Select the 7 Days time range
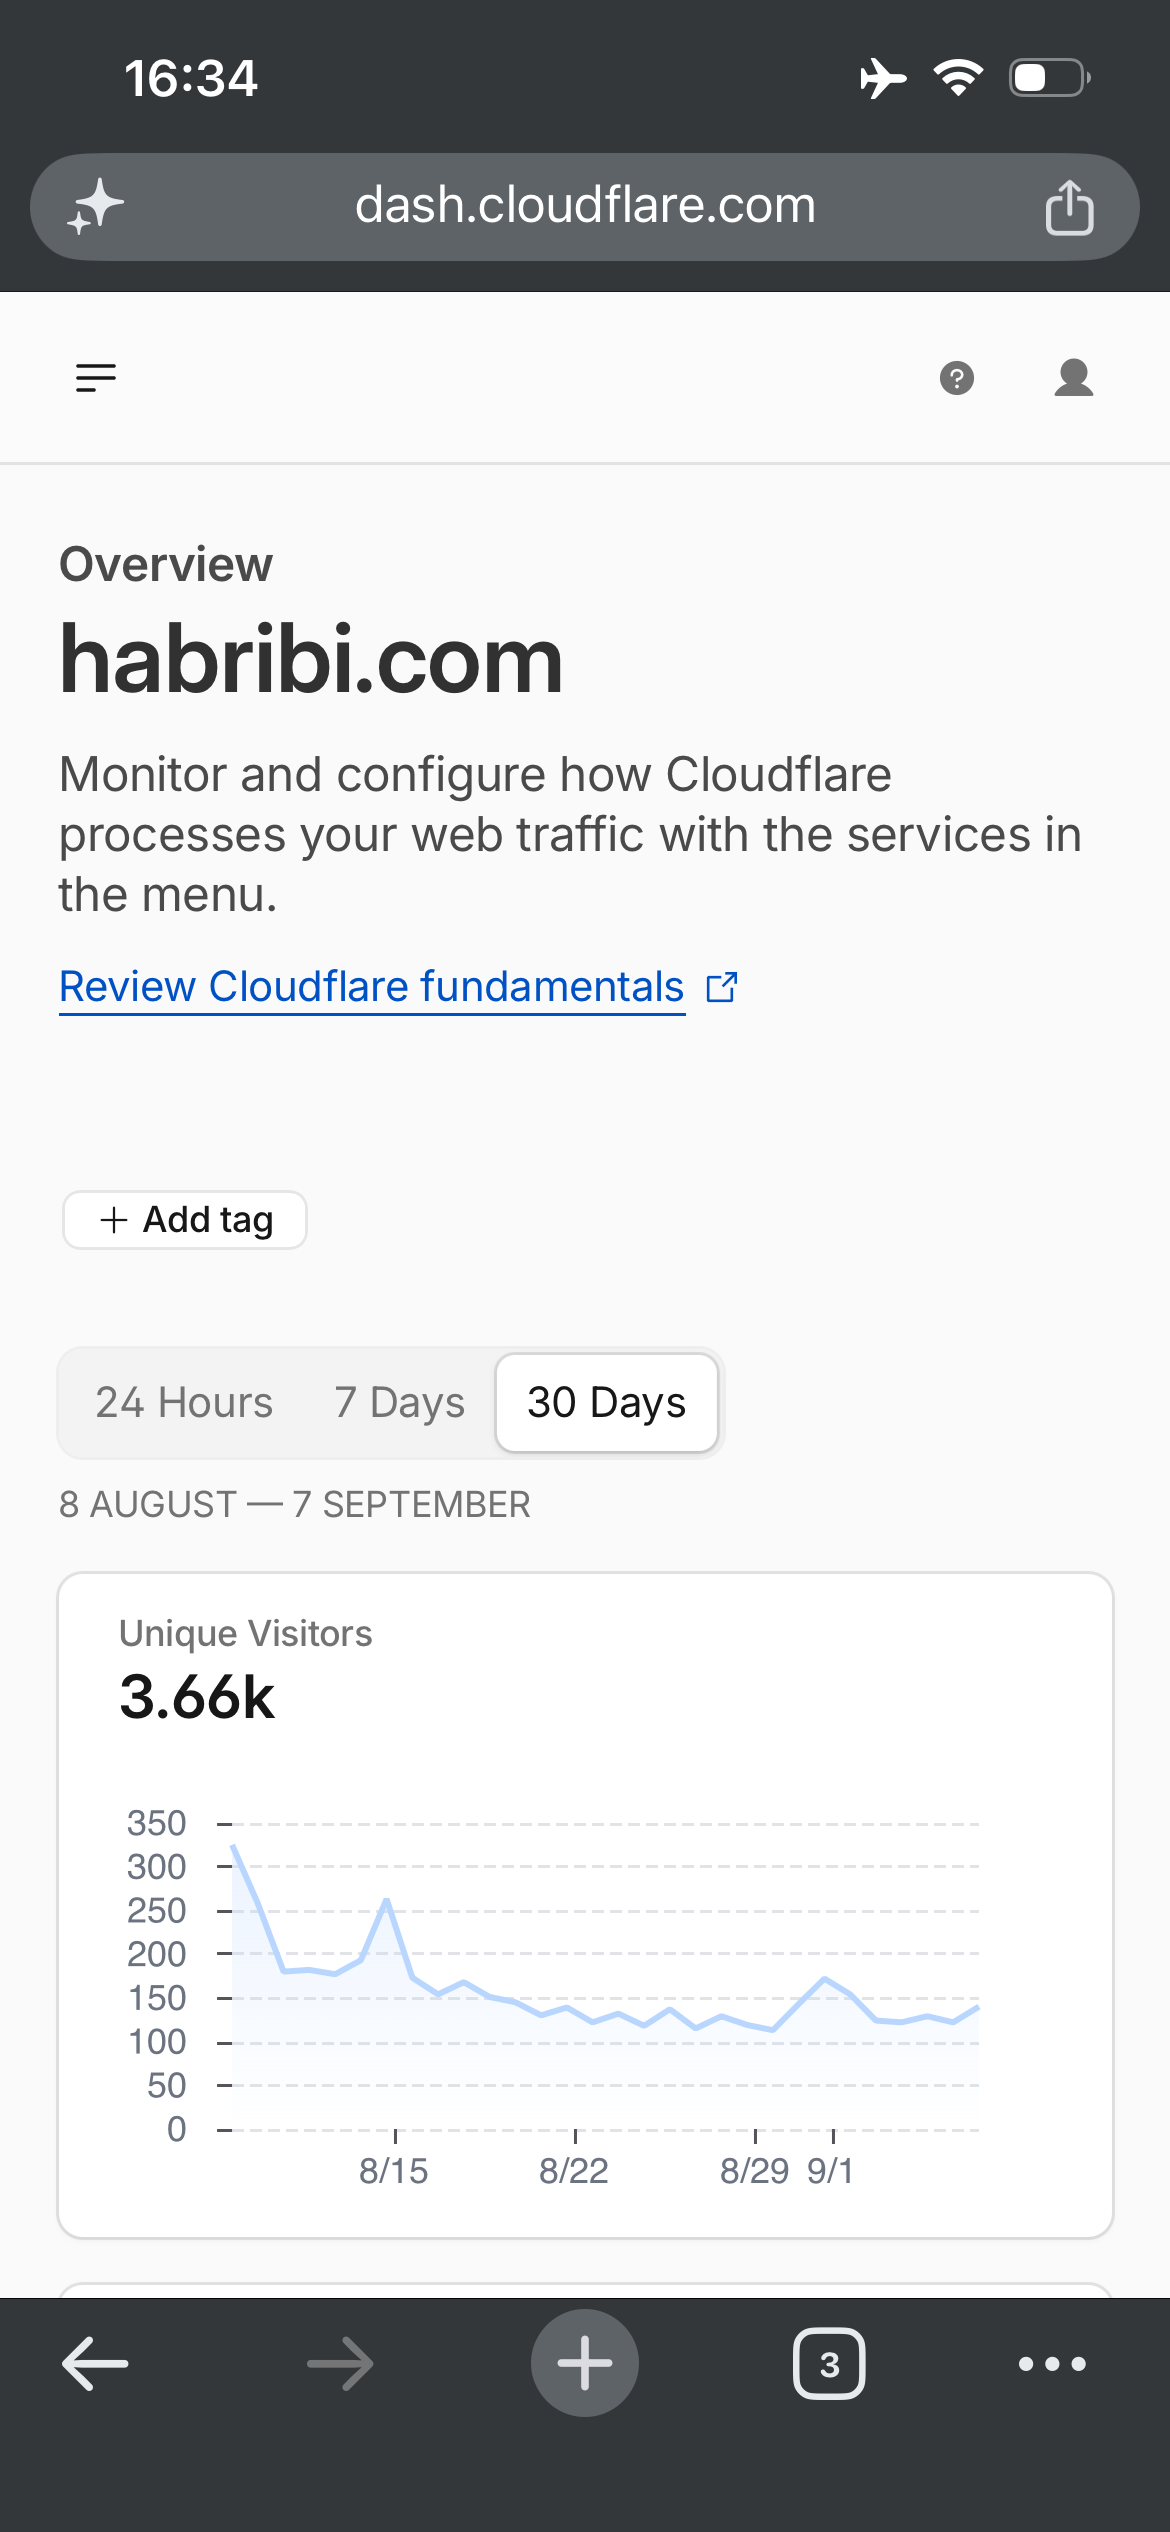The height and width of the screenshot is (2532, 1170). tap(400, 1402)
